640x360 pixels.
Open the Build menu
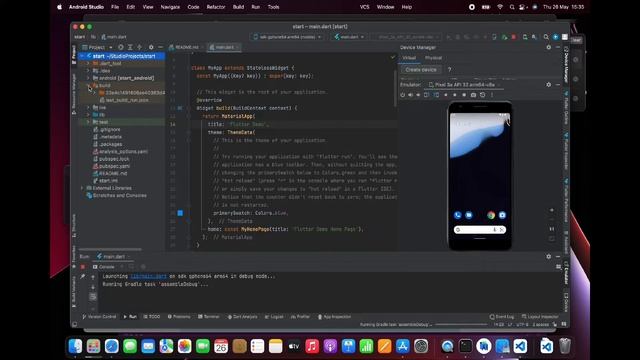pyautogui.click(x=238, y=7)
